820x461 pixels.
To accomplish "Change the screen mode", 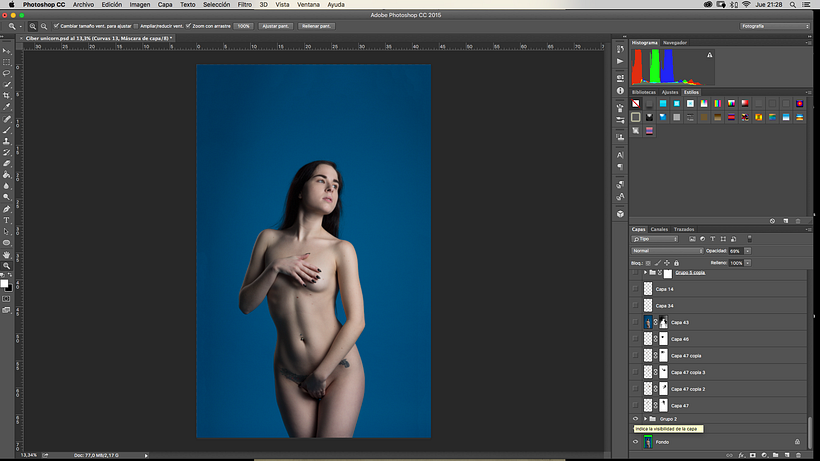I will [6, 310].
